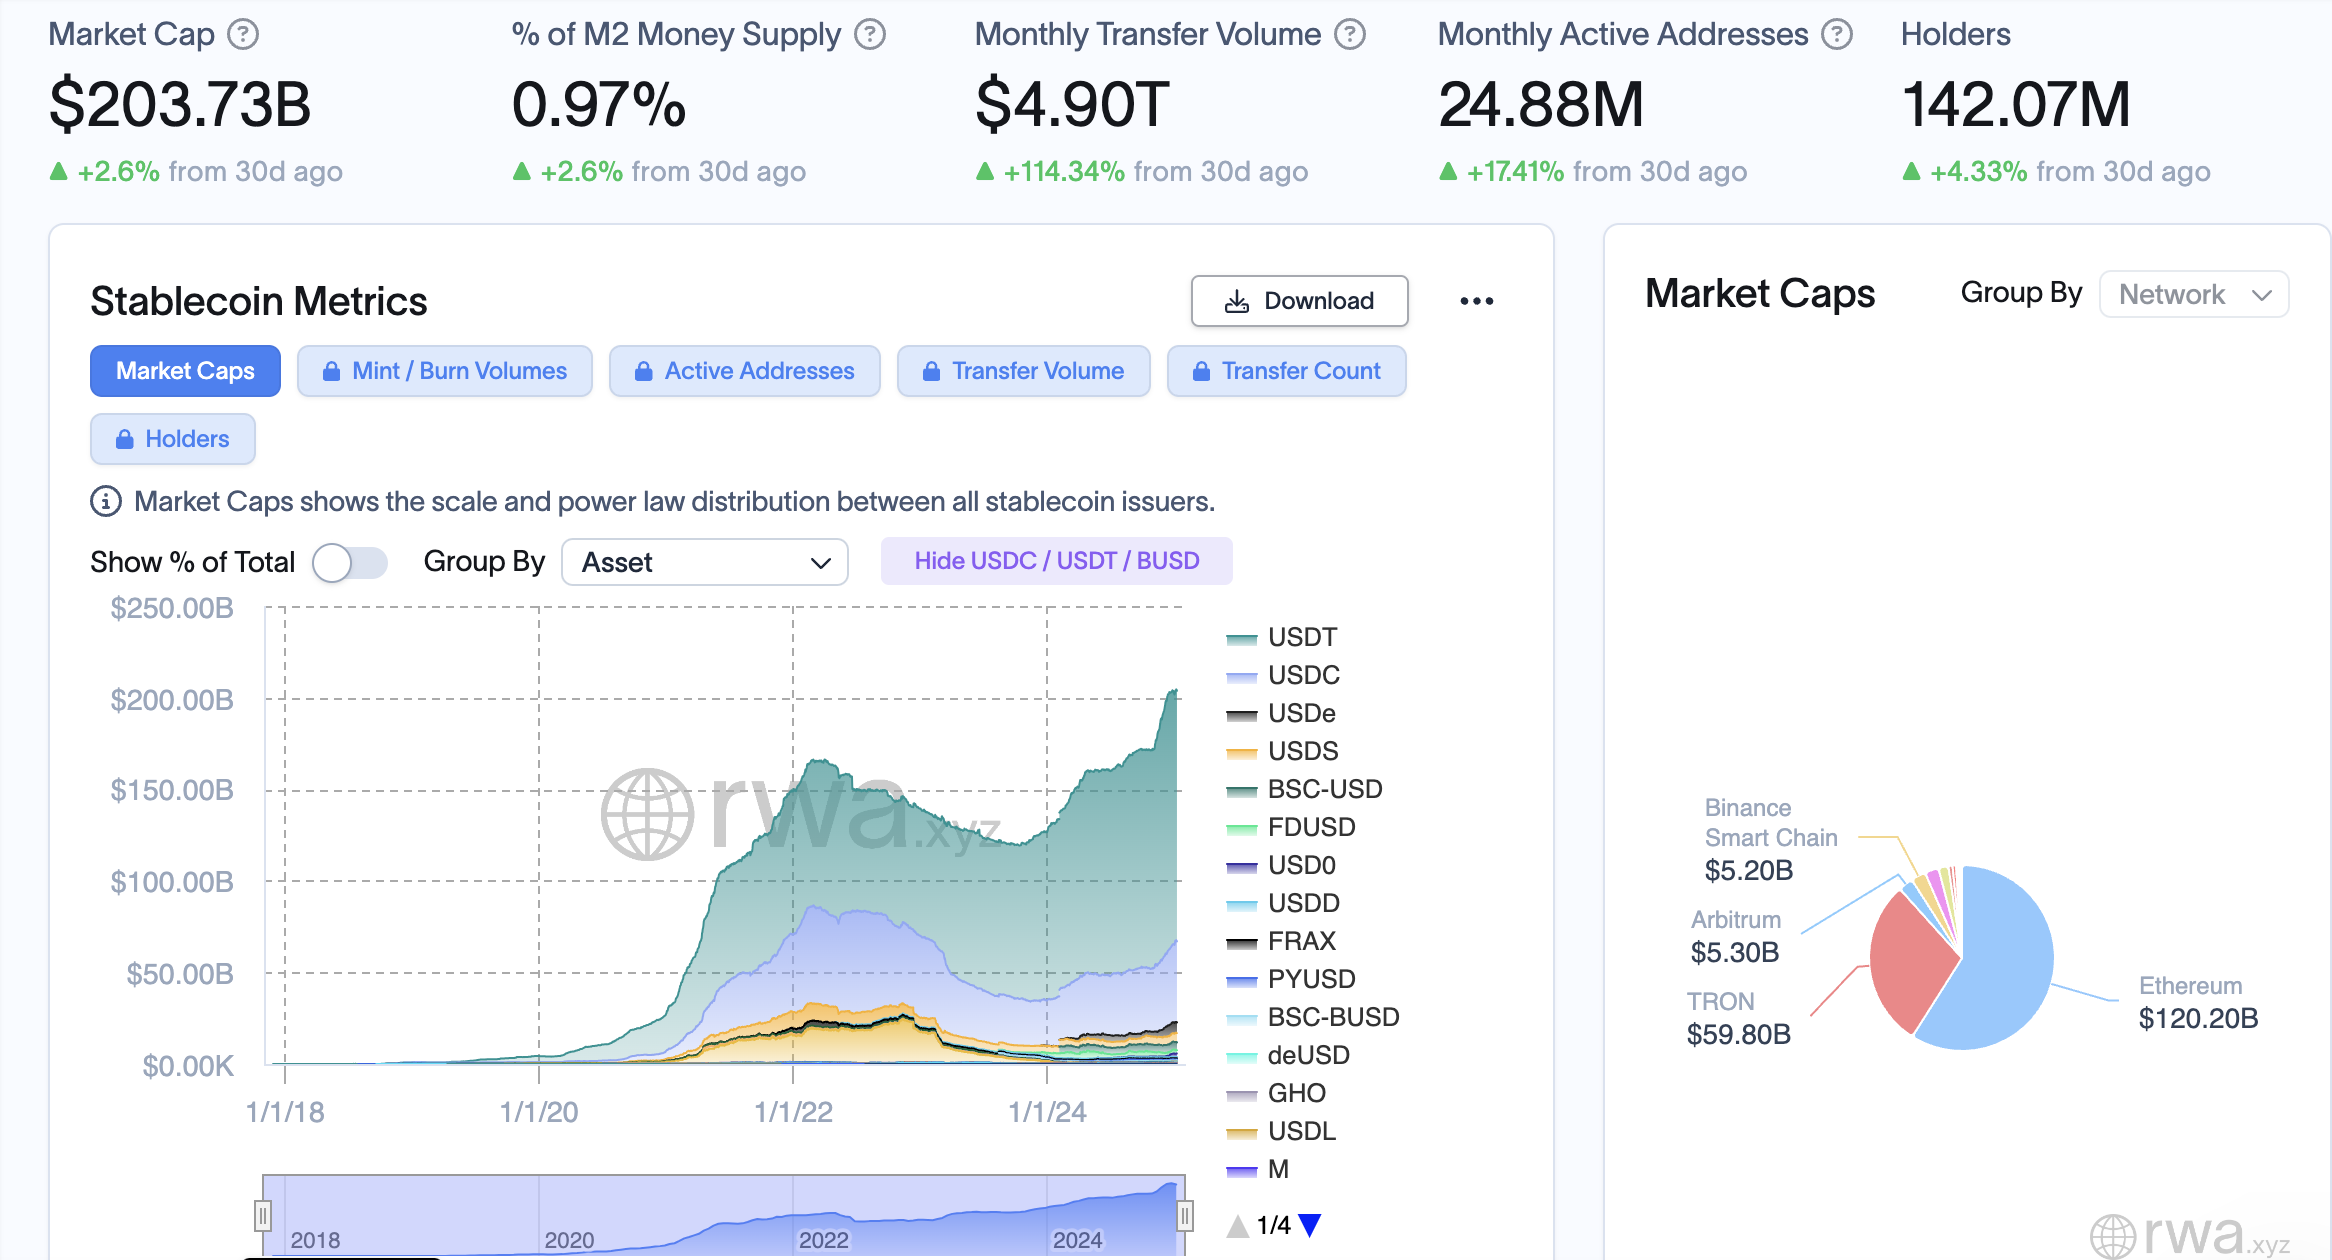
Task: Click Hide USDC / USDT / BUSD button
Action: [1060, 562]
